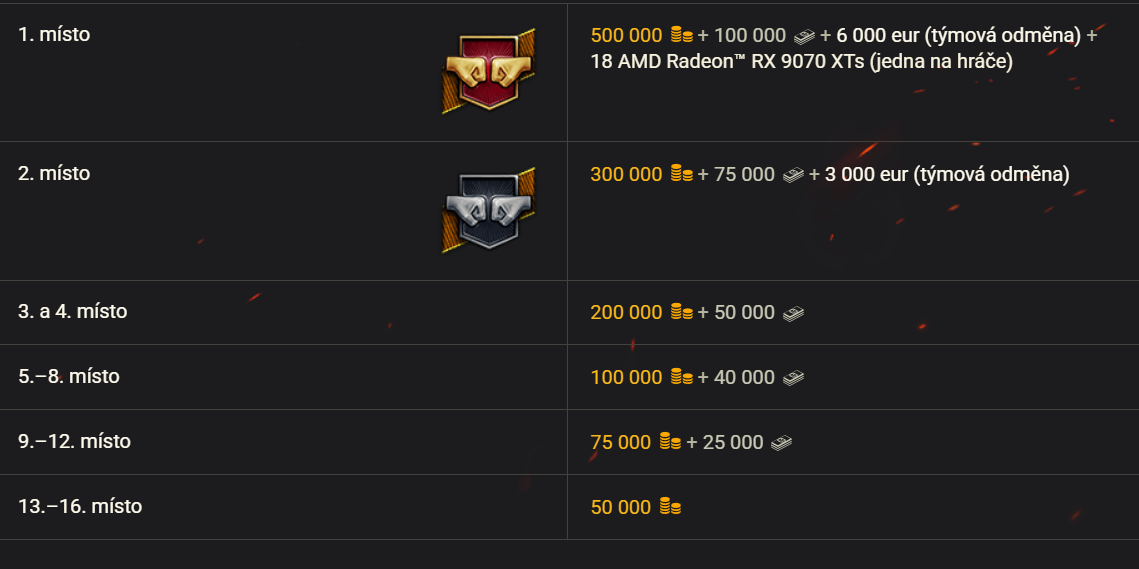Image resolution: width=1139 pixels, height=569 pixels.
Task: Click gold coins icon beside 200 000
Action: [x=682, y=313]
